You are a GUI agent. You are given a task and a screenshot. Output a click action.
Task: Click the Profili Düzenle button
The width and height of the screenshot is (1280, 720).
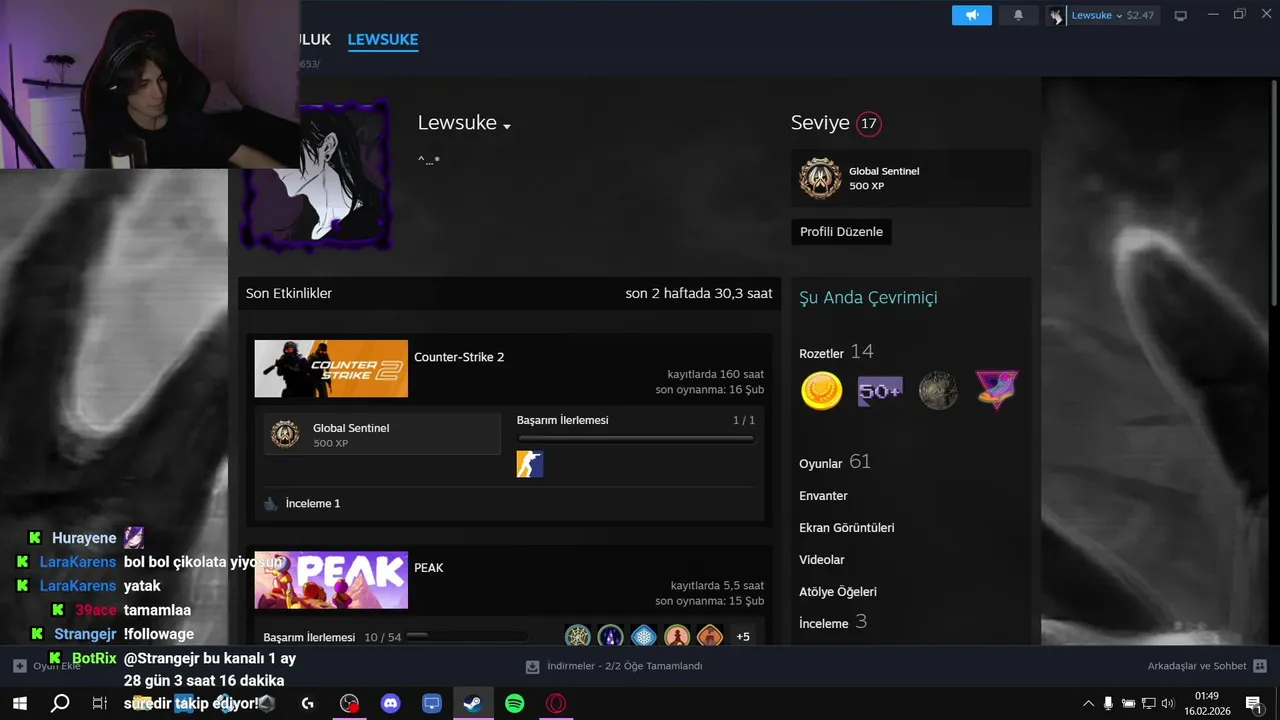(842, 232)
